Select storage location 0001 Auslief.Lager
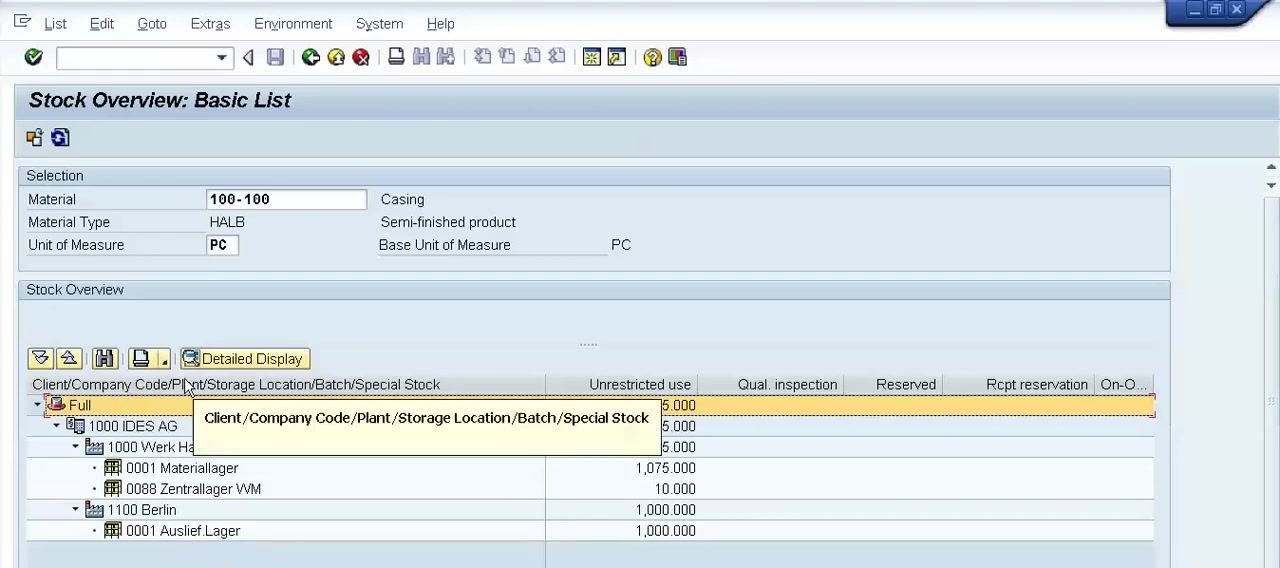1280x568 pixels. [182, 531]
